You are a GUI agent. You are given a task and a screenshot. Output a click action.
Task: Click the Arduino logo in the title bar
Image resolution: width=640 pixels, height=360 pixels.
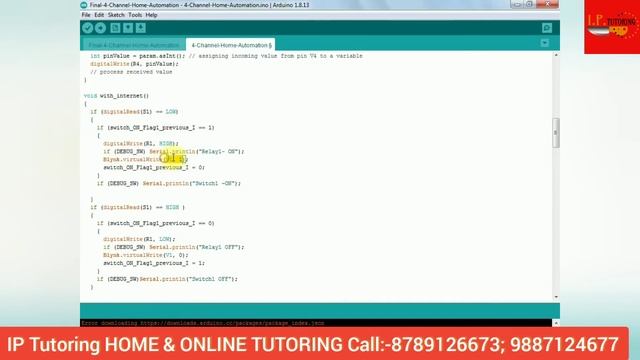click(84, 5)
